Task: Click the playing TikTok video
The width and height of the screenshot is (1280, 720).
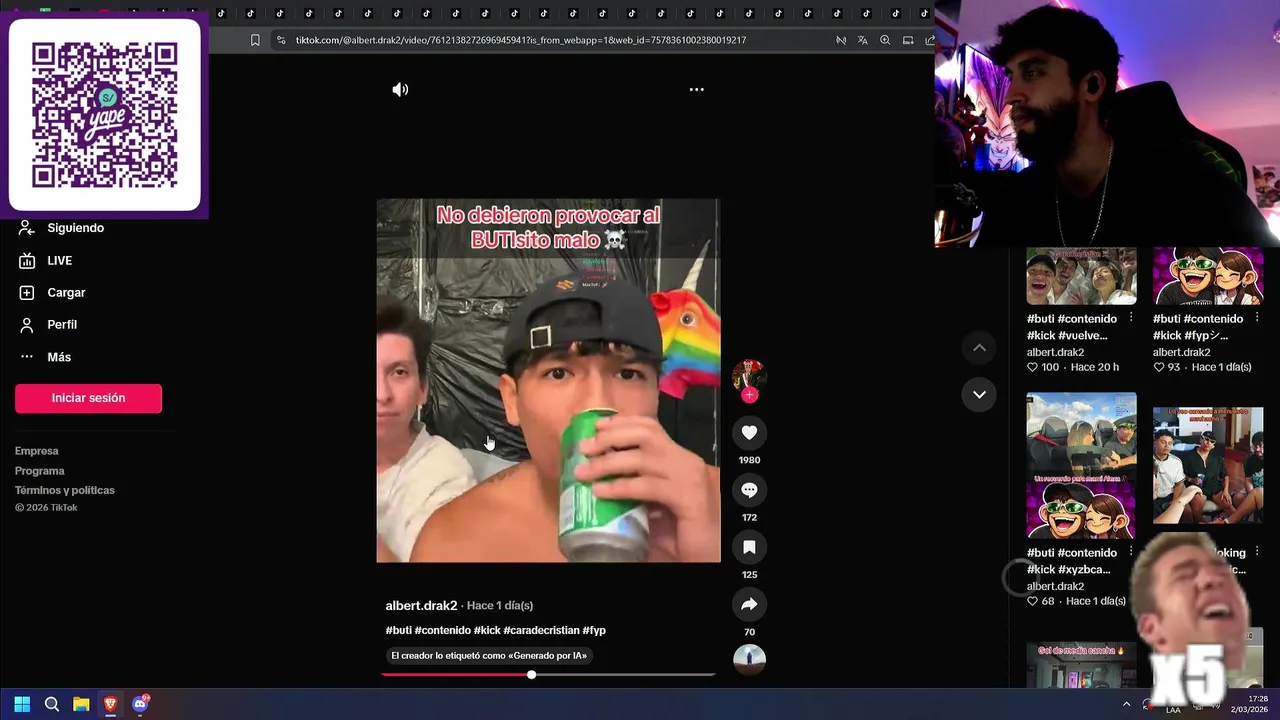Action: (548, 380)
